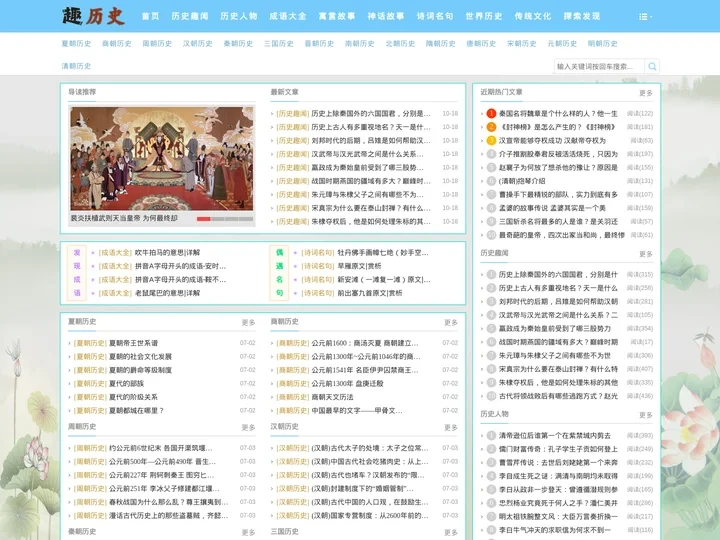Click 更多 beside sidebar 历史趣闻

pyautogui.click(x=646, y=254)
